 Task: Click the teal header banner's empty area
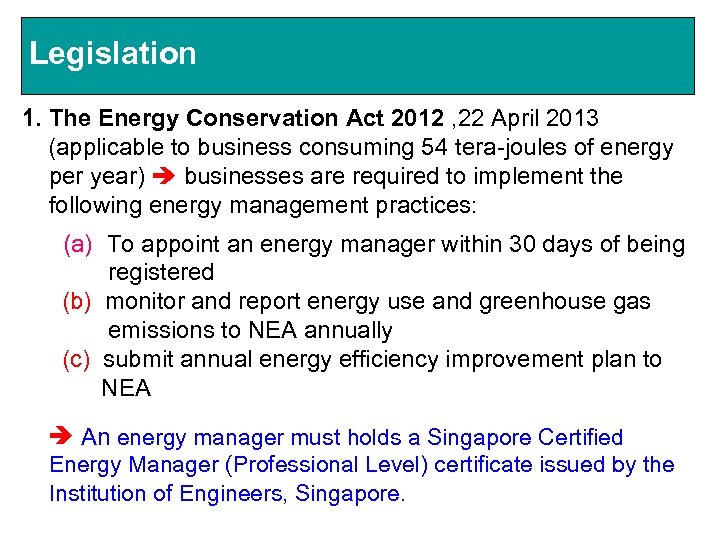tap(450, 55)
